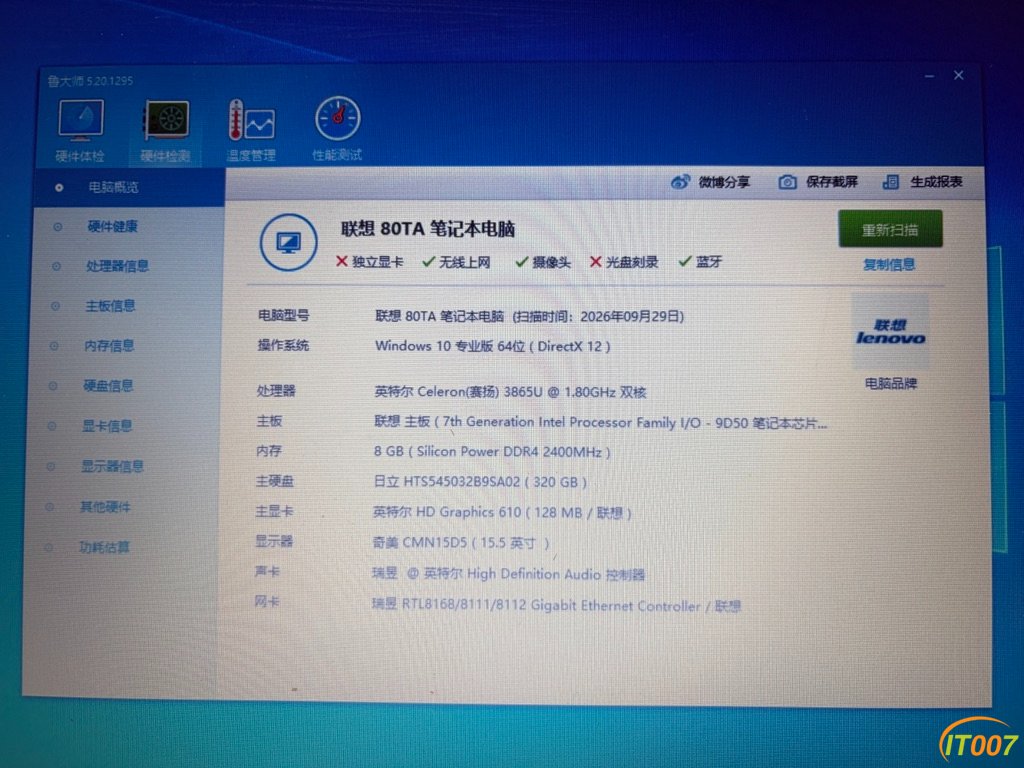Click the 无线上网 status indicator
This screenshot has width=1024, height=768.
click(x=456, y=262)
